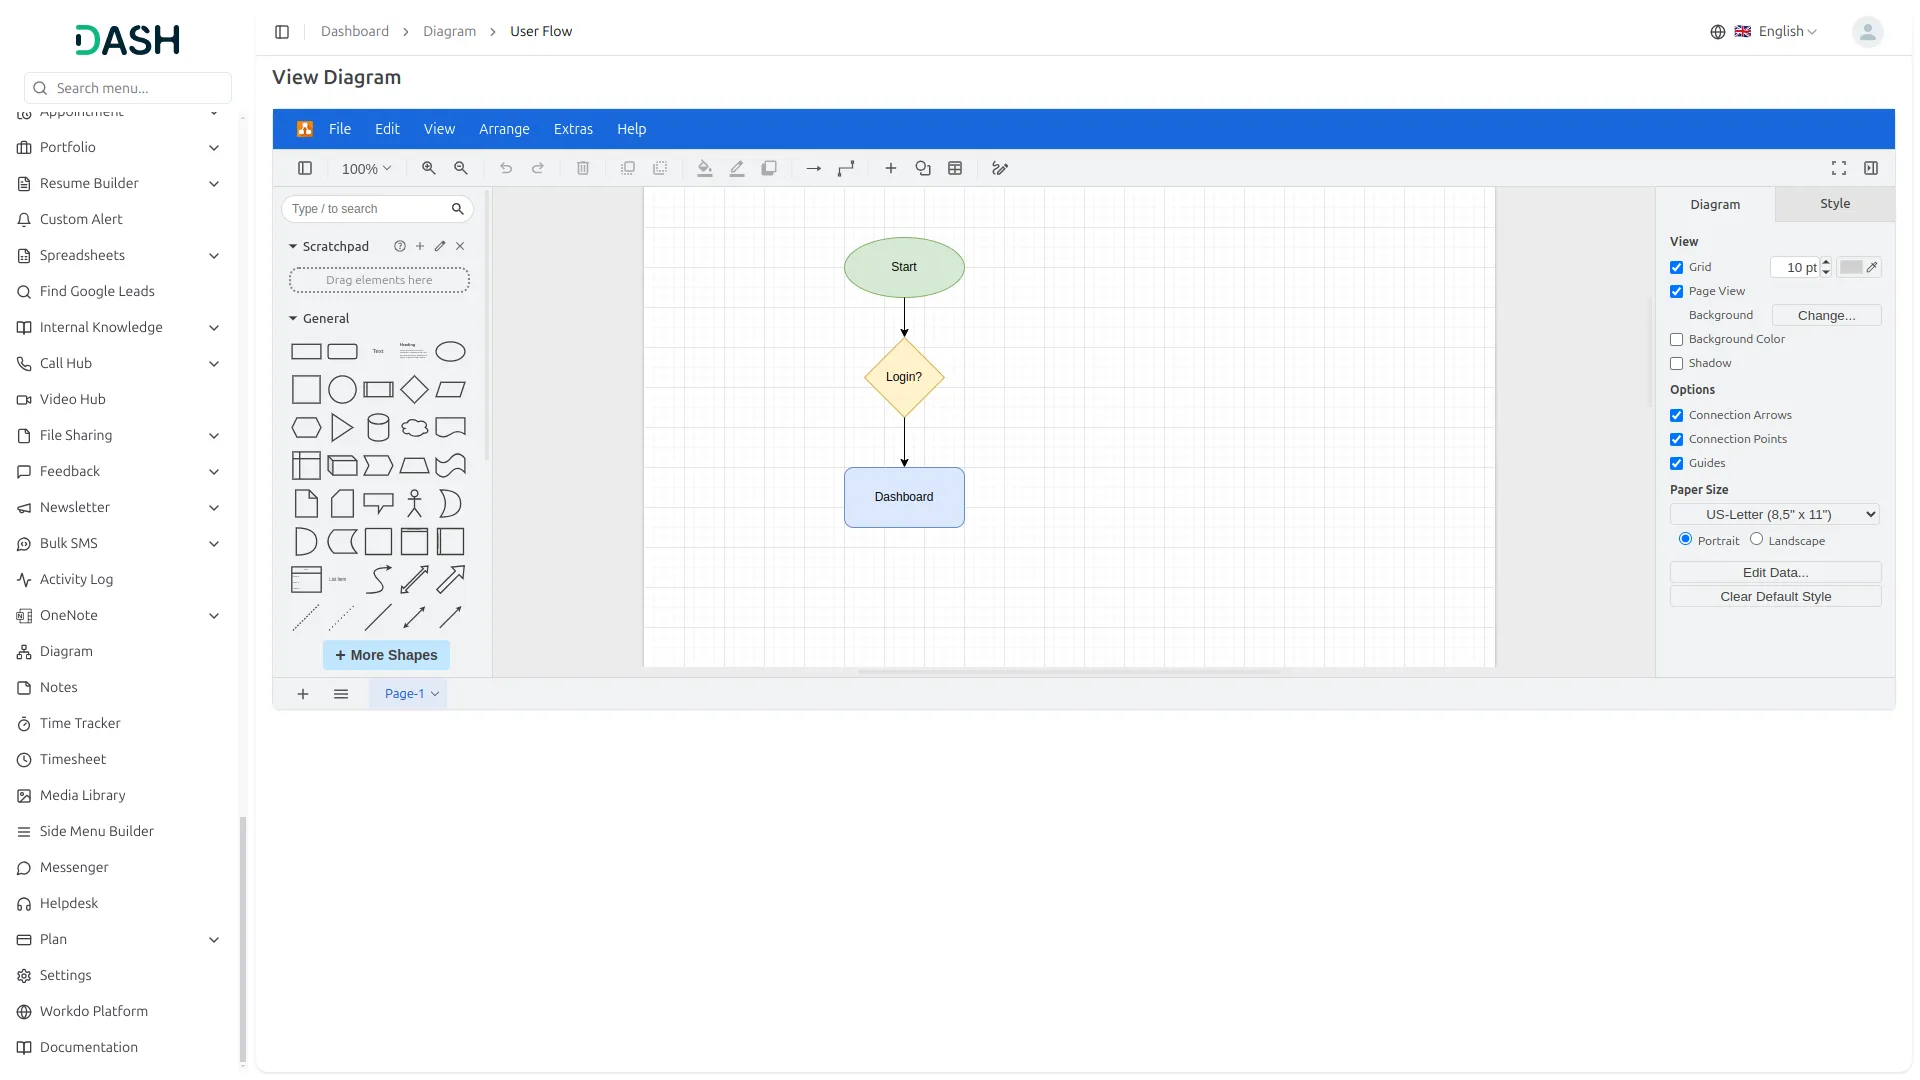Click the Change... background button
The width and height of the screenshot is (1920, 1080).
[1826, 316]
